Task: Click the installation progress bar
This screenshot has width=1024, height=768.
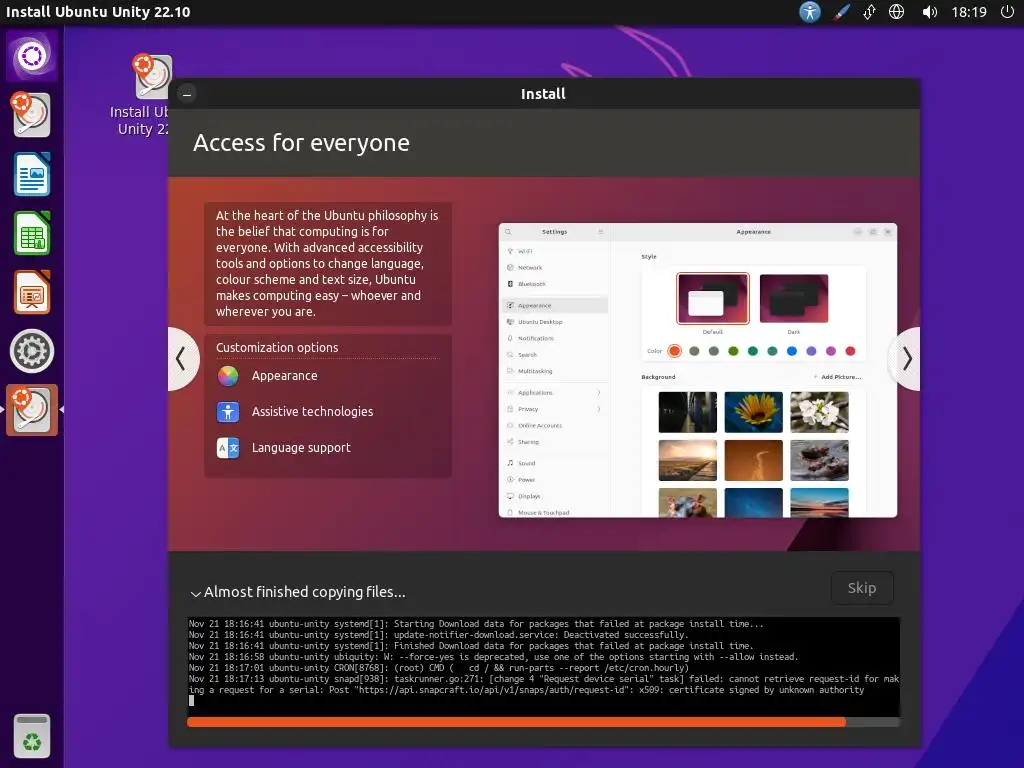Action: click(543, 722)
